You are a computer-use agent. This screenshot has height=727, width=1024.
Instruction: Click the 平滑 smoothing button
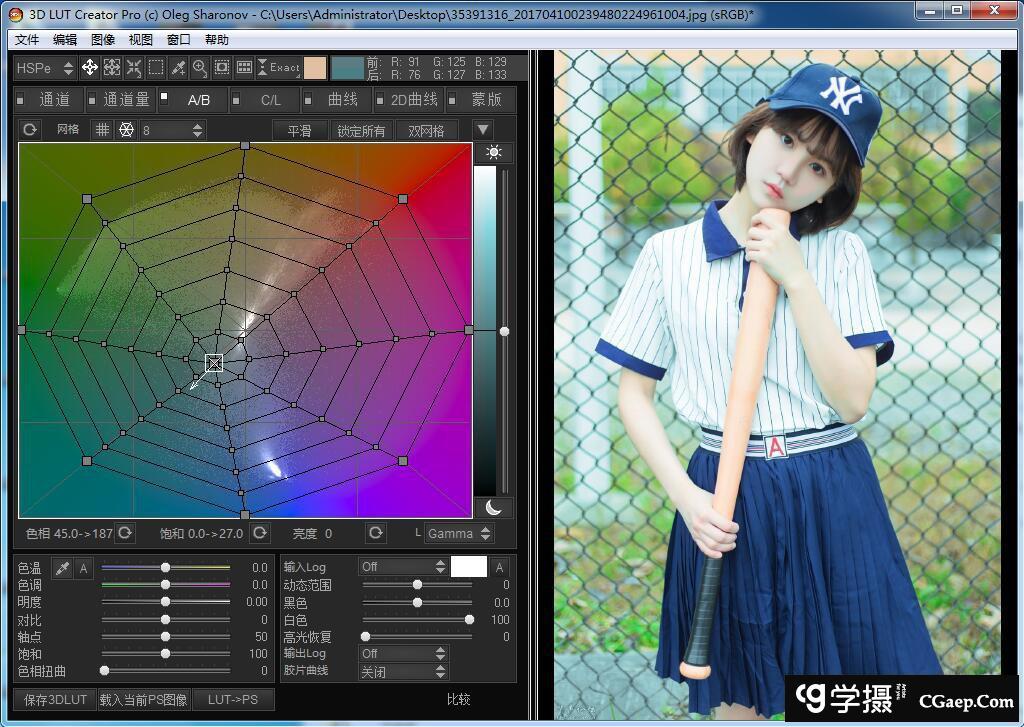[300, 129]
